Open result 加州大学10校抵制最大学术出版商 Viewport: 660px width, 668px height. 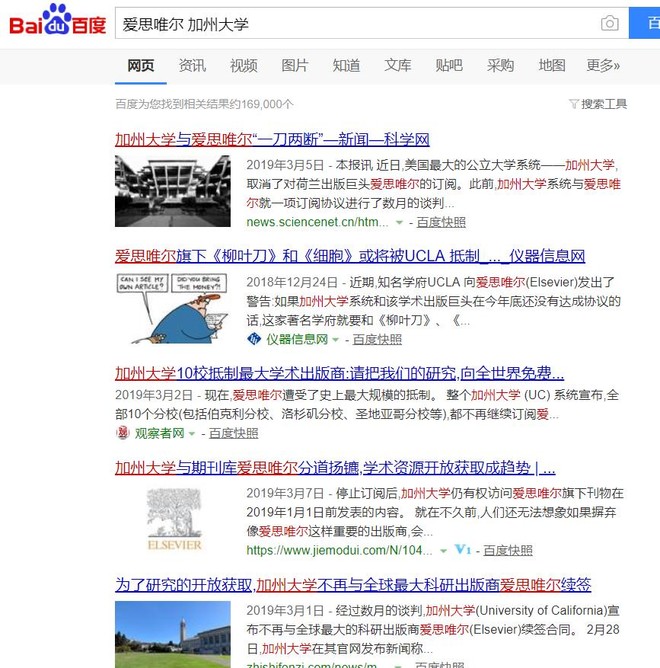[x=340, y=373]
